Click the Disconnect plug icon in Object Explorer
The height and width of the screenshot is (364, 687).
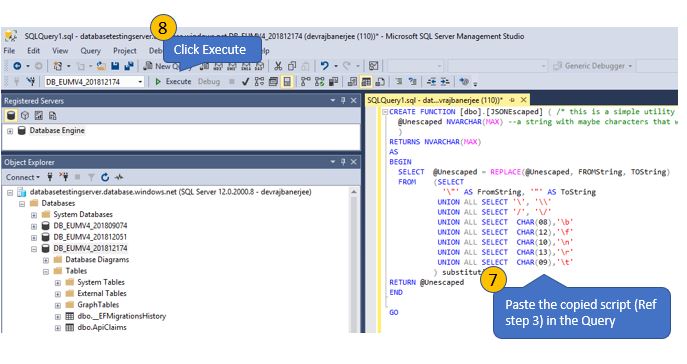64,177
